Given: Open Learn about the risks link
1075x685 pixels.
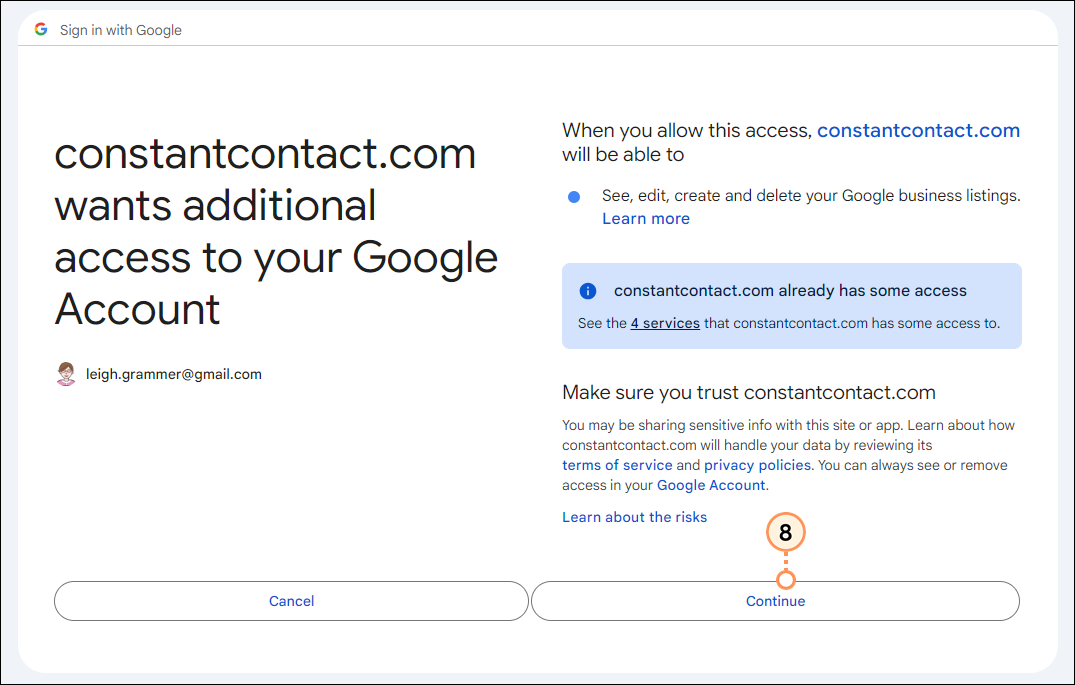Looking at the screenshot, I should (x=634, y=517).
